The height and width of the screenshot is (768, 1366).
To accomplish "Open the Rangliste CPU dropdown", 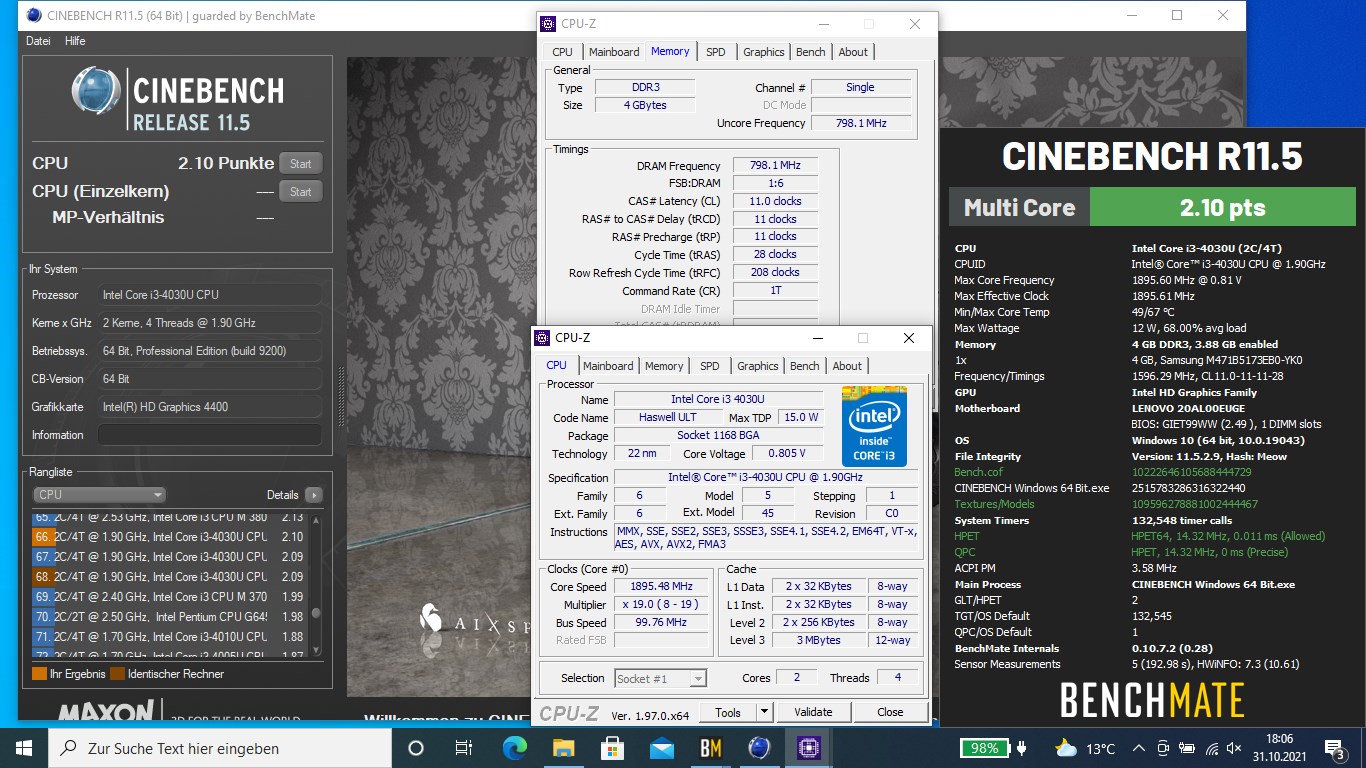I will coord(99,494).
